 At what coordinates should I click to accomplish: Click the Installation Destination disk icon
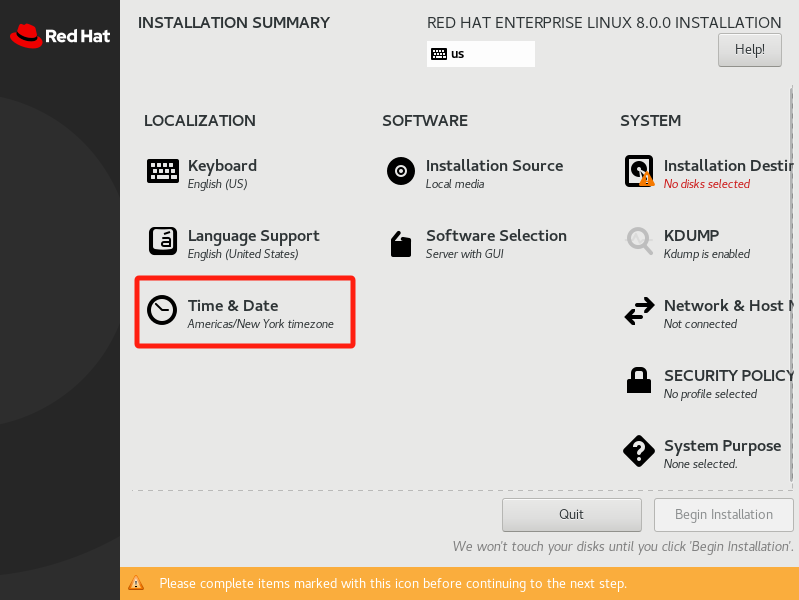[640, 171]
